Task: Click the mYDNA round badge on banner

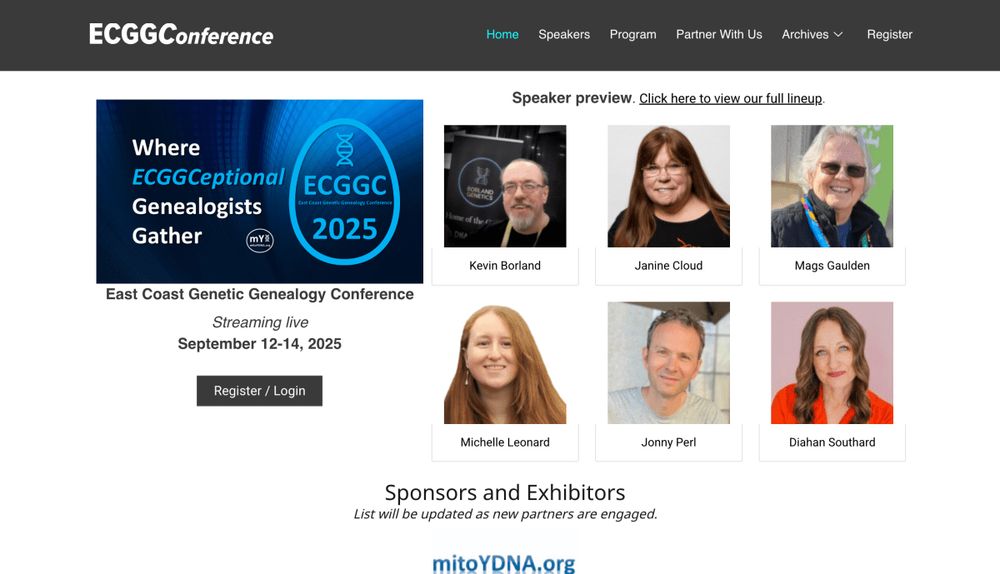Action: 260,240
